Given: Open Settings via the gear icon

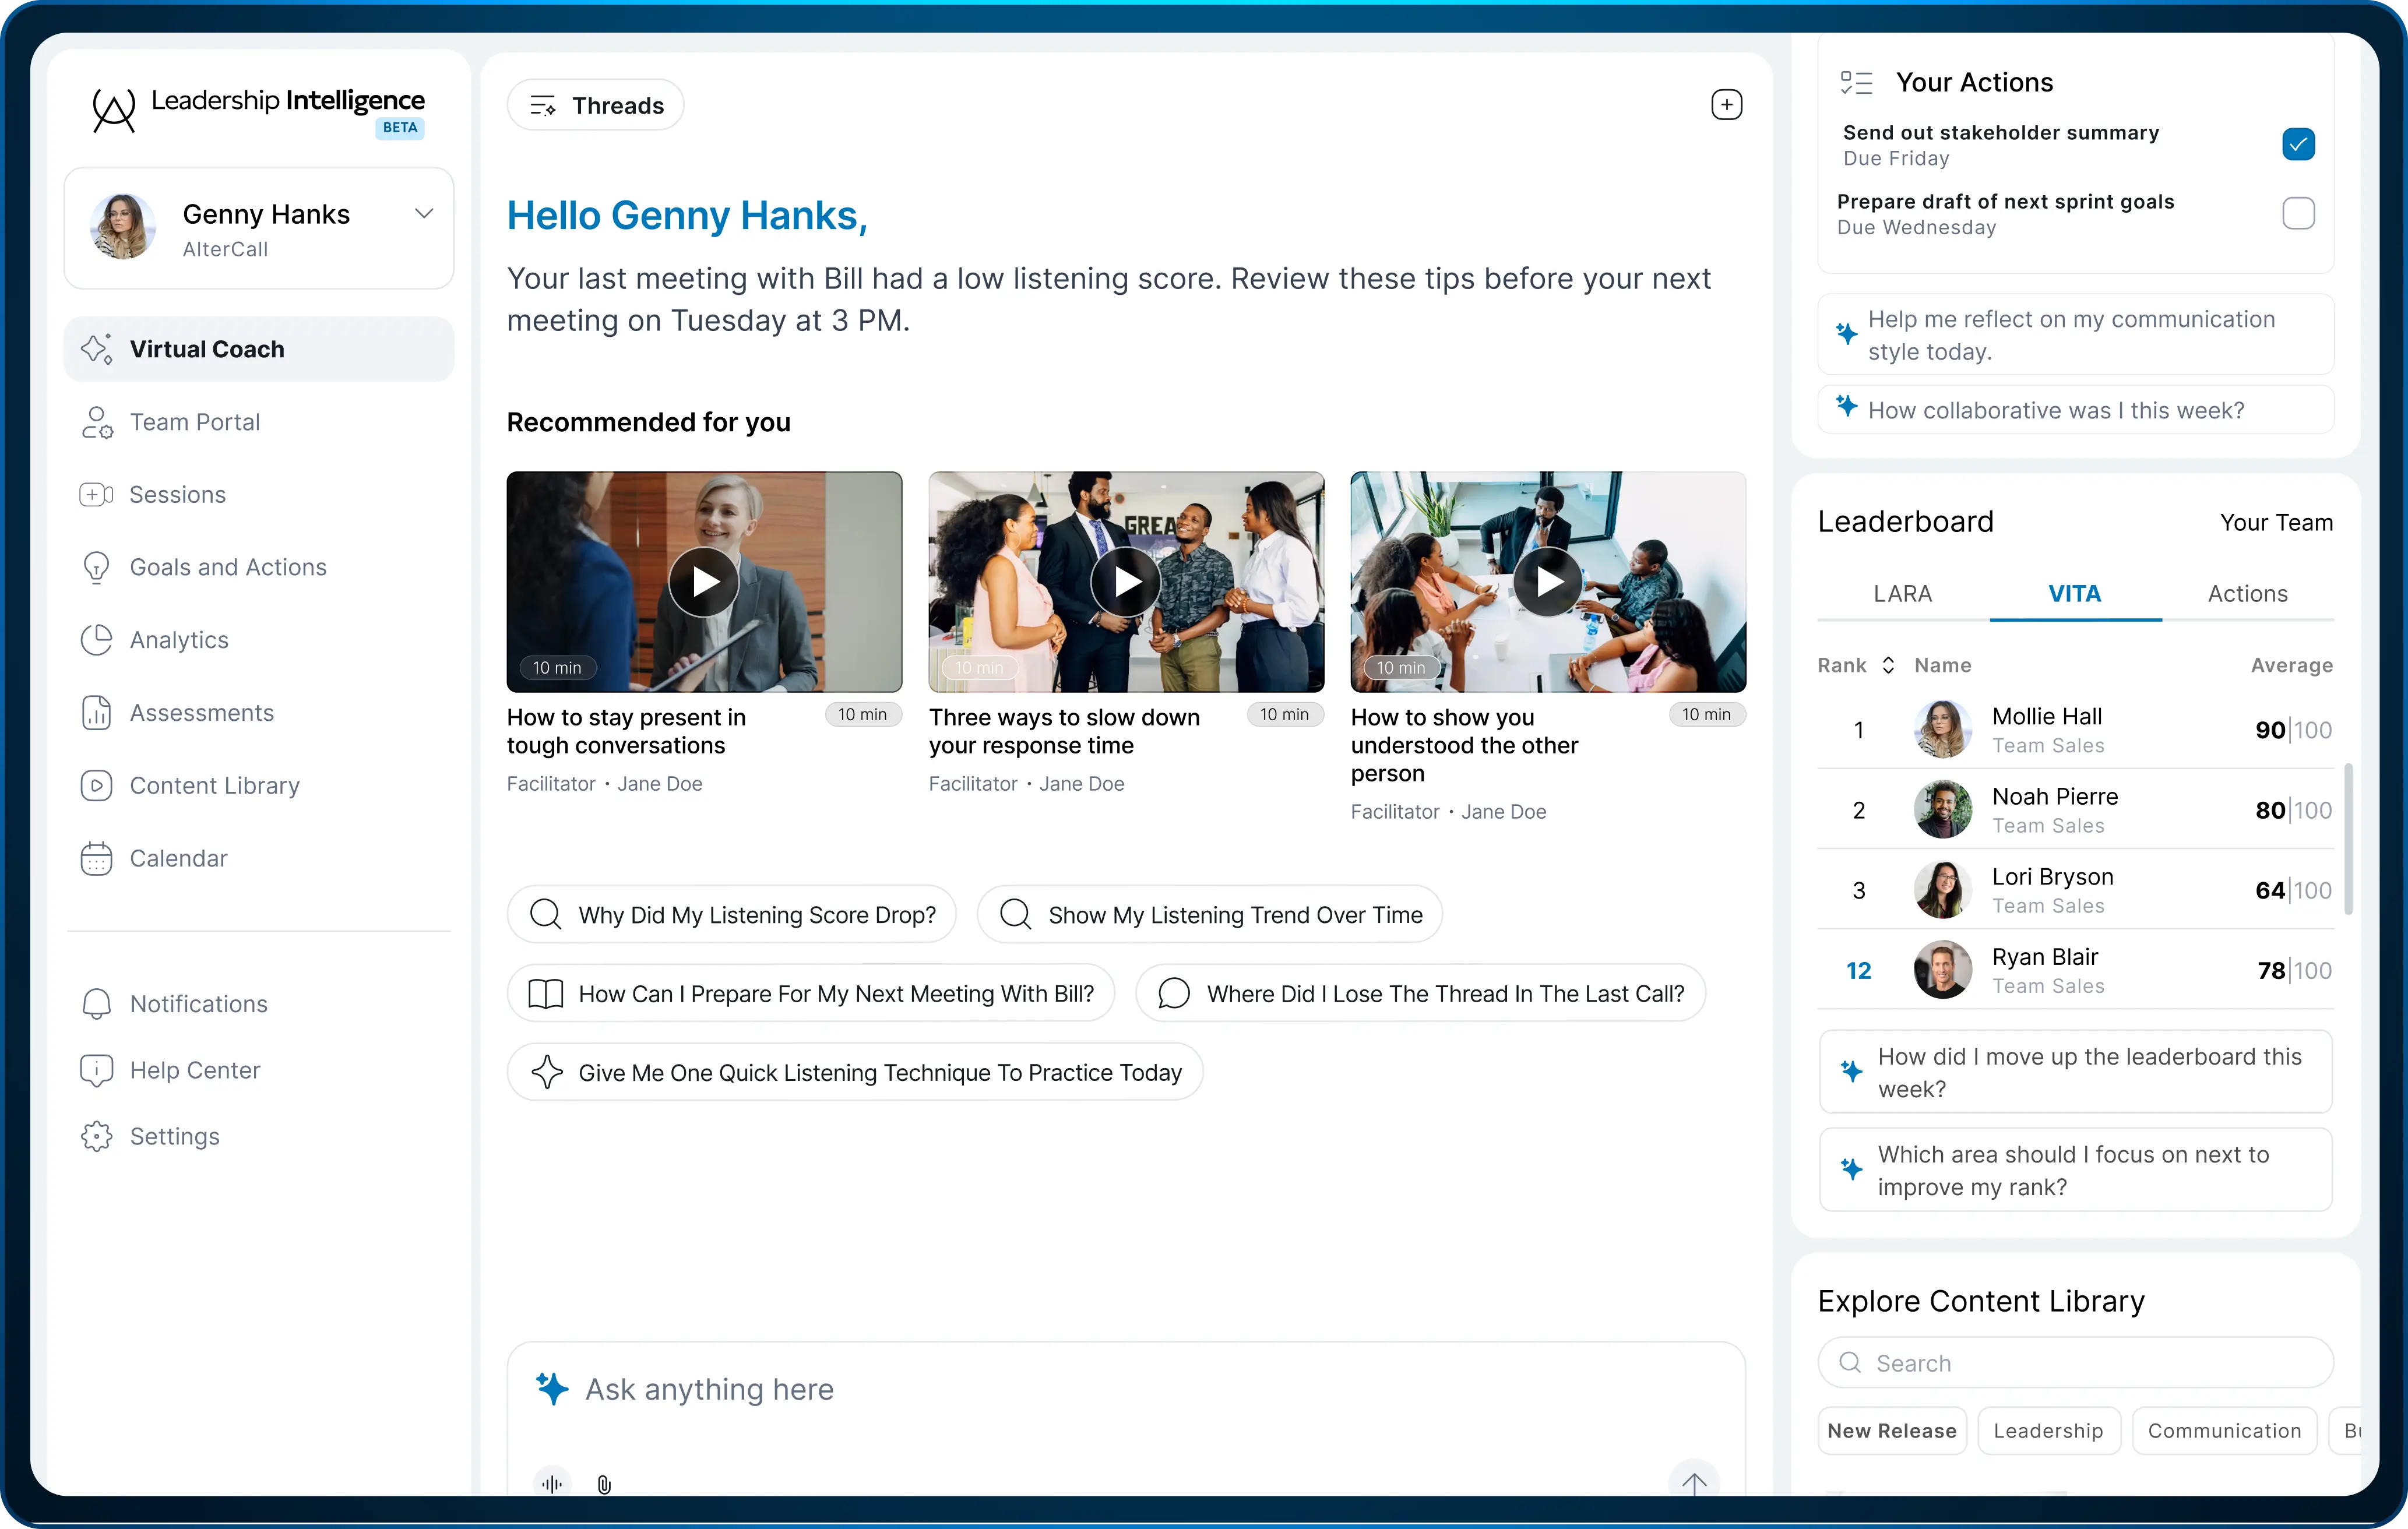Looking at the screenshot, I should pos(97,1136).
